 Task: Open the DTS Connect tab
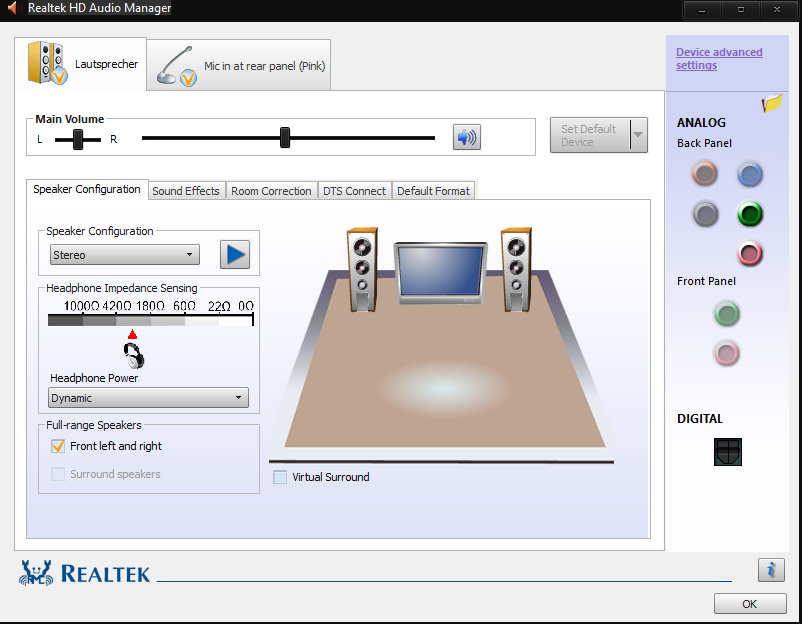coord(354,191)
